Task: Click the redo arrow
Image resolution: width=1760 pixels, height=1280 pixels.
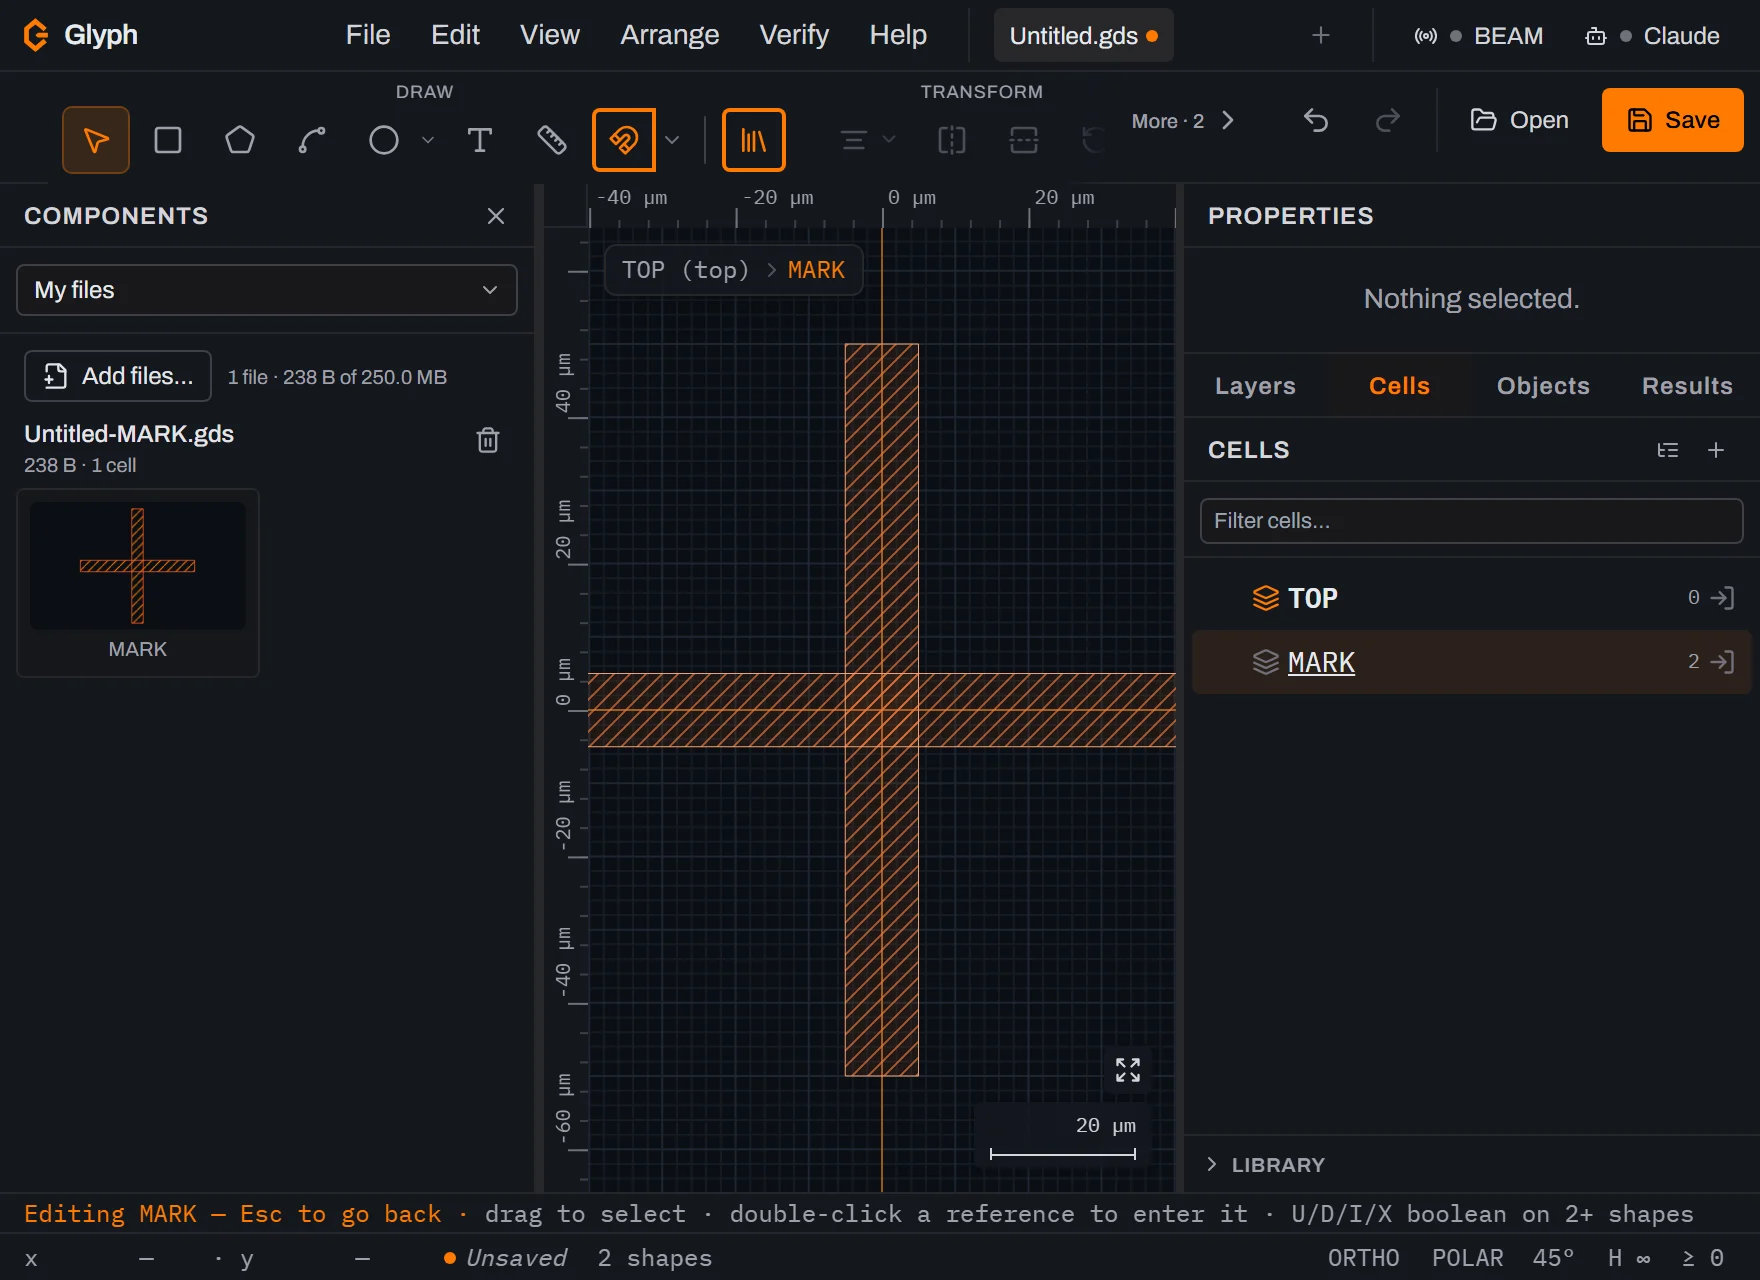Action: [1388, 121]
